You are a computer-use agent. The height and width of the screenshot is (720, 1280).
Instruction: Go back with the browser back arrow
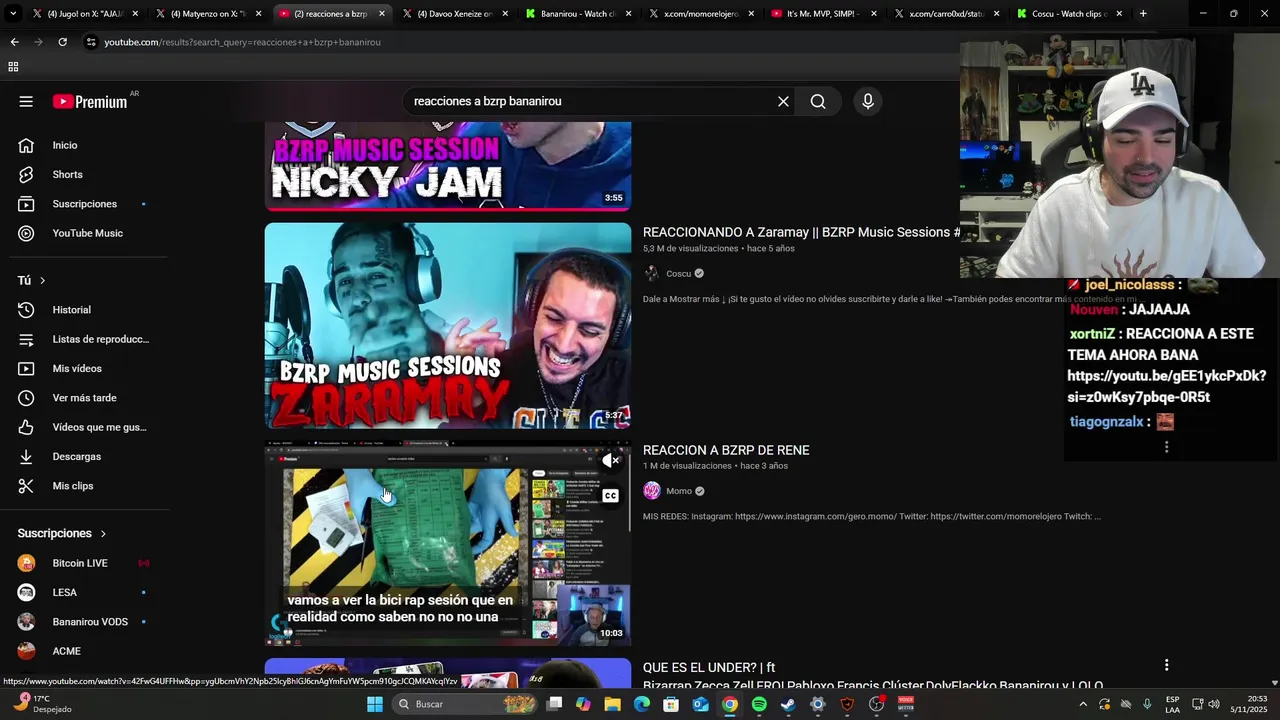(14, 42)
